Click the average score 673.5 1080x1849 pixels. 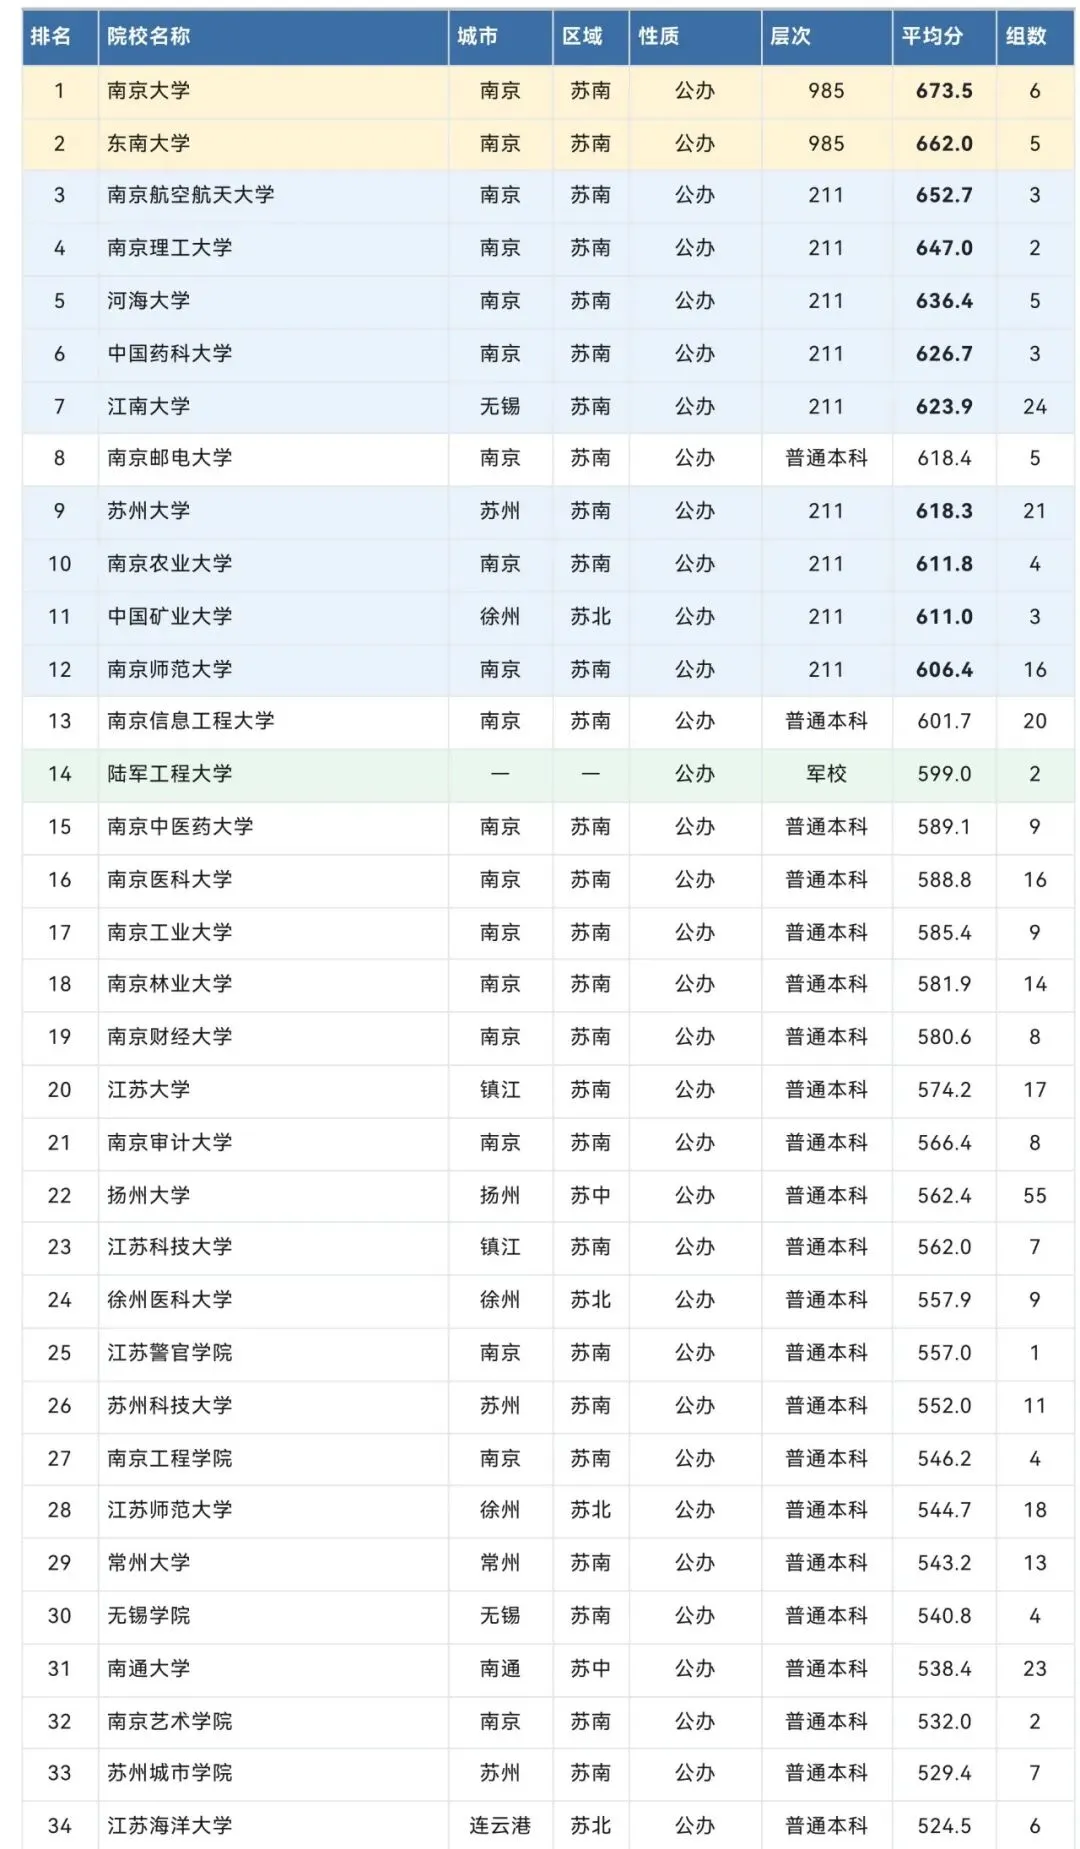click(944, 91)
